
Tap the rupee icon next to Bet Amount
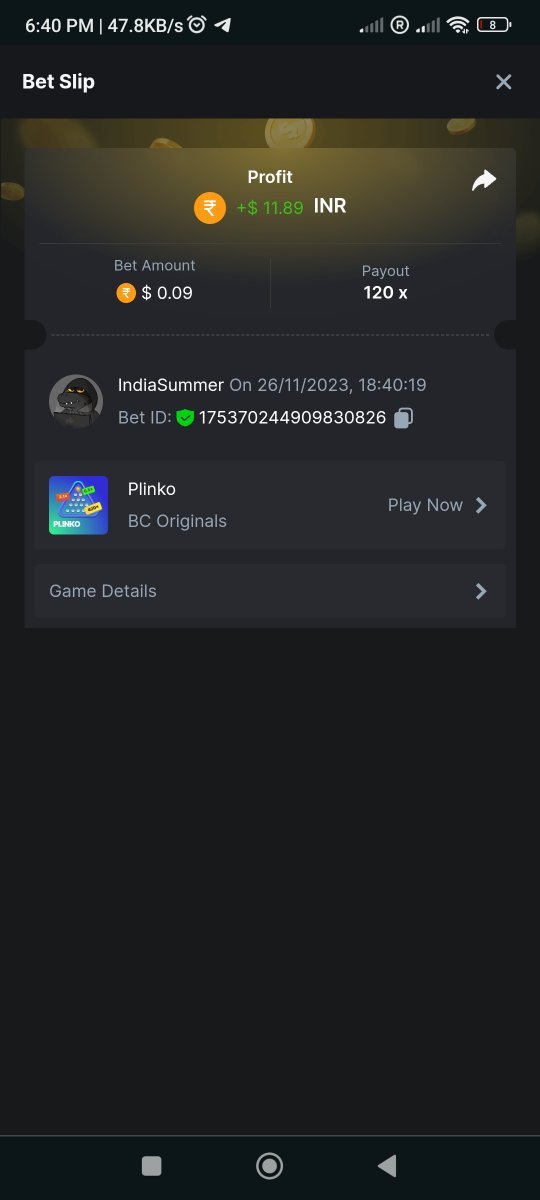126,293
